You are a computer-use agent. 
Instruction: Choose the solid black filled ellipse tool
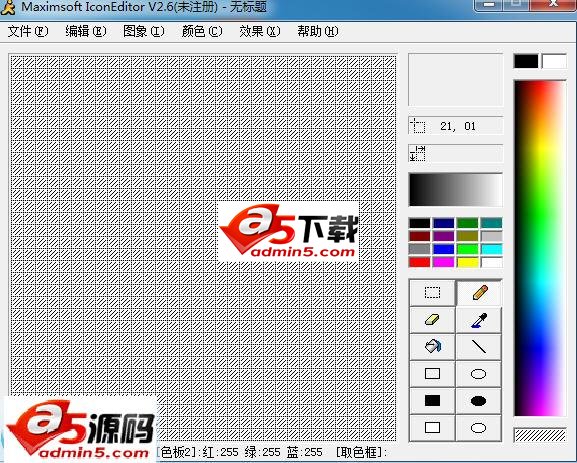coord(478,400)
